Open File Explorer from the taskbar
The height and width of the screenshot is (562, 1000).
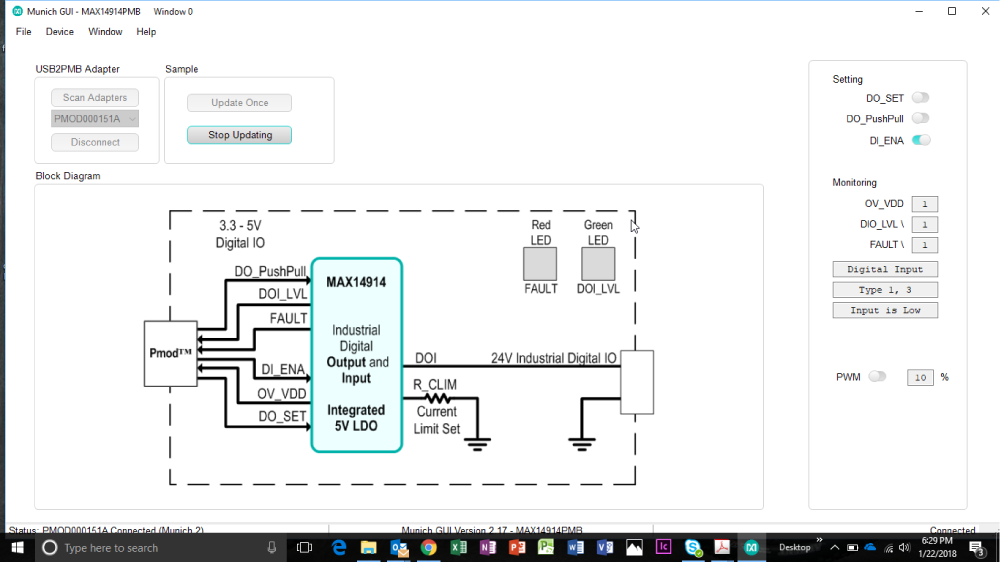[369, 548]
